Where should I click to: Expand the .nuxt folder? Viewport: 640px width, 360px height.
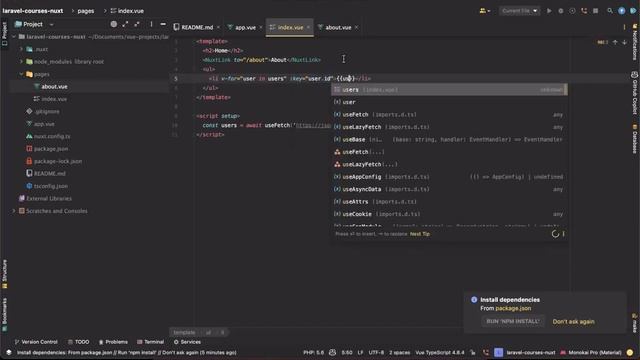21,49
